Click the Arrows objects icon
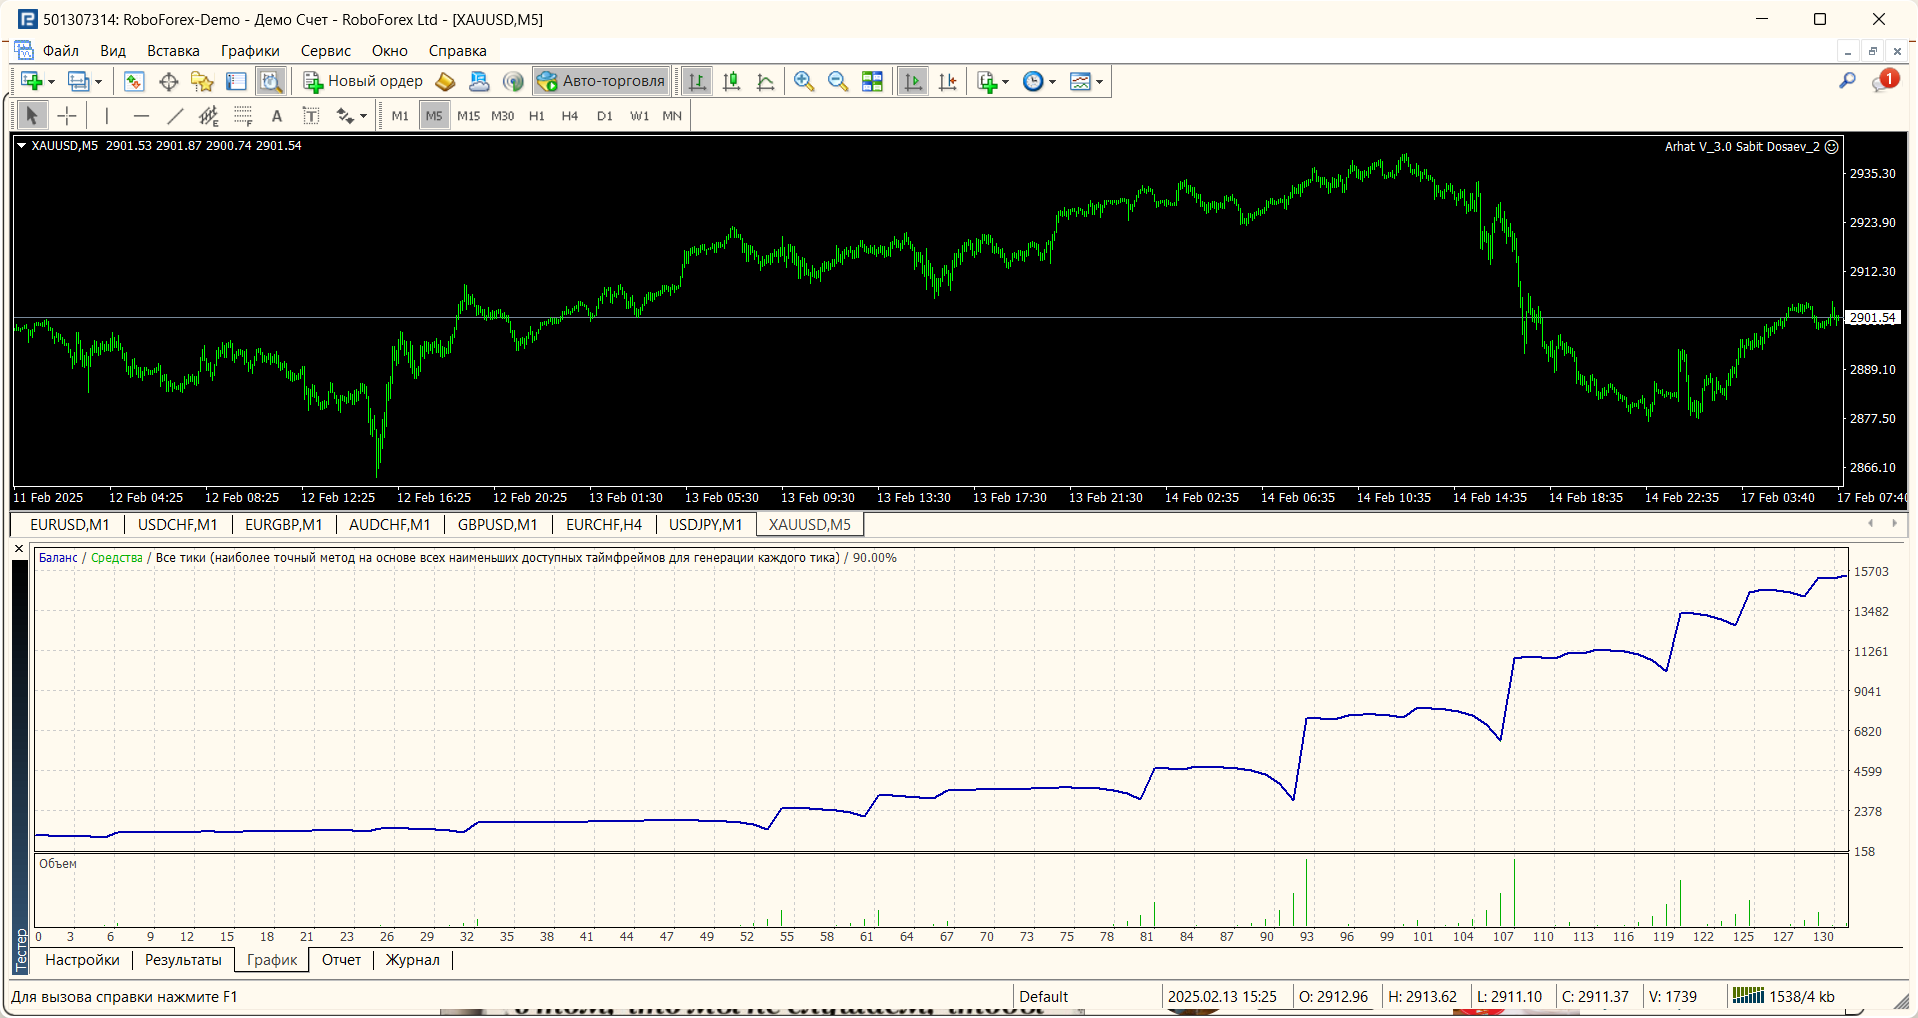The height and width of the screenshot is (1018, 1918). [x=345, y=116]
